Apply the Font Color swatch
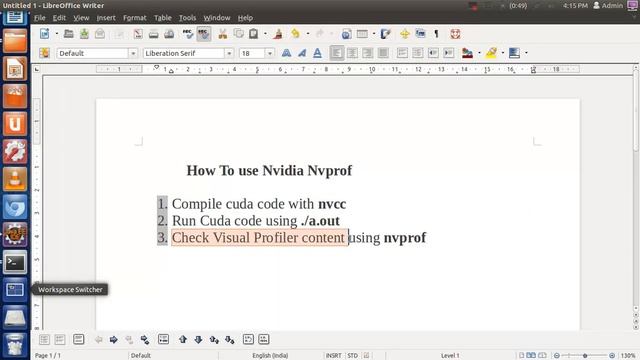 click(467, 53)
